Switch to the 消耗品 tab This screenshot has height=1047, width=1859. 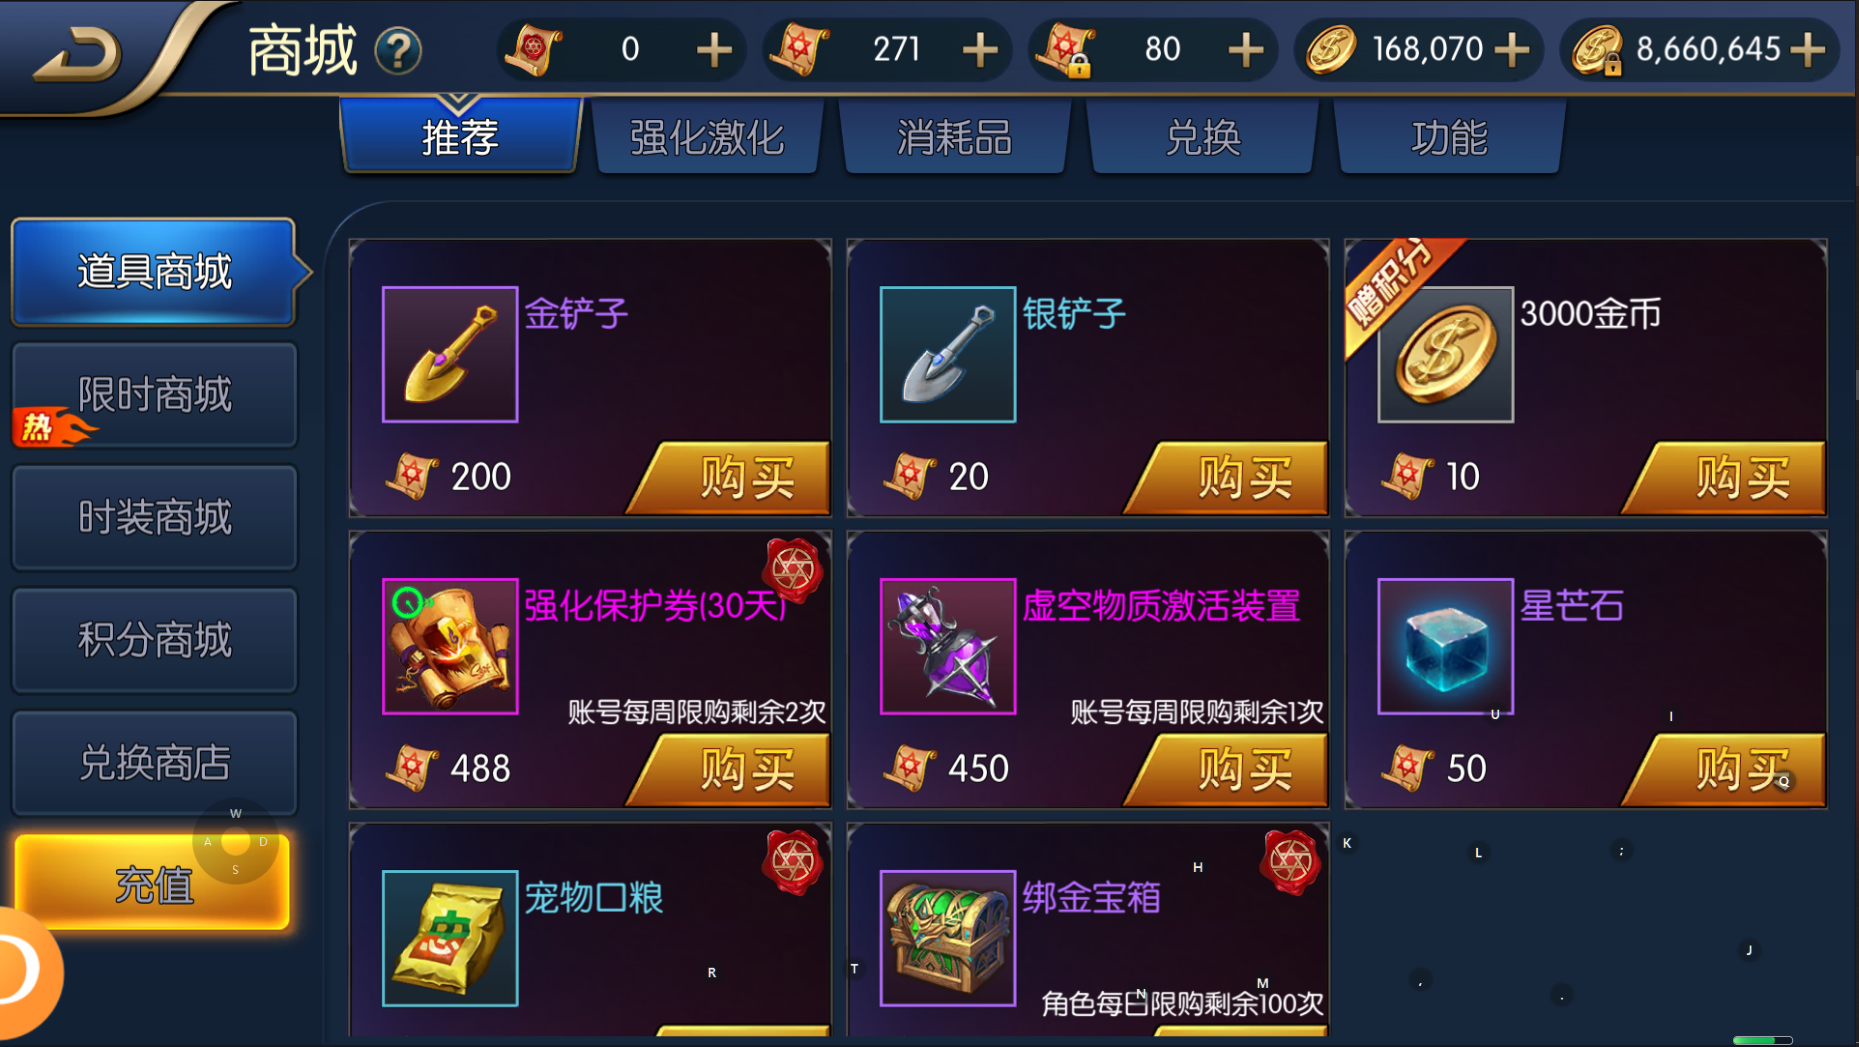(955, 137)
